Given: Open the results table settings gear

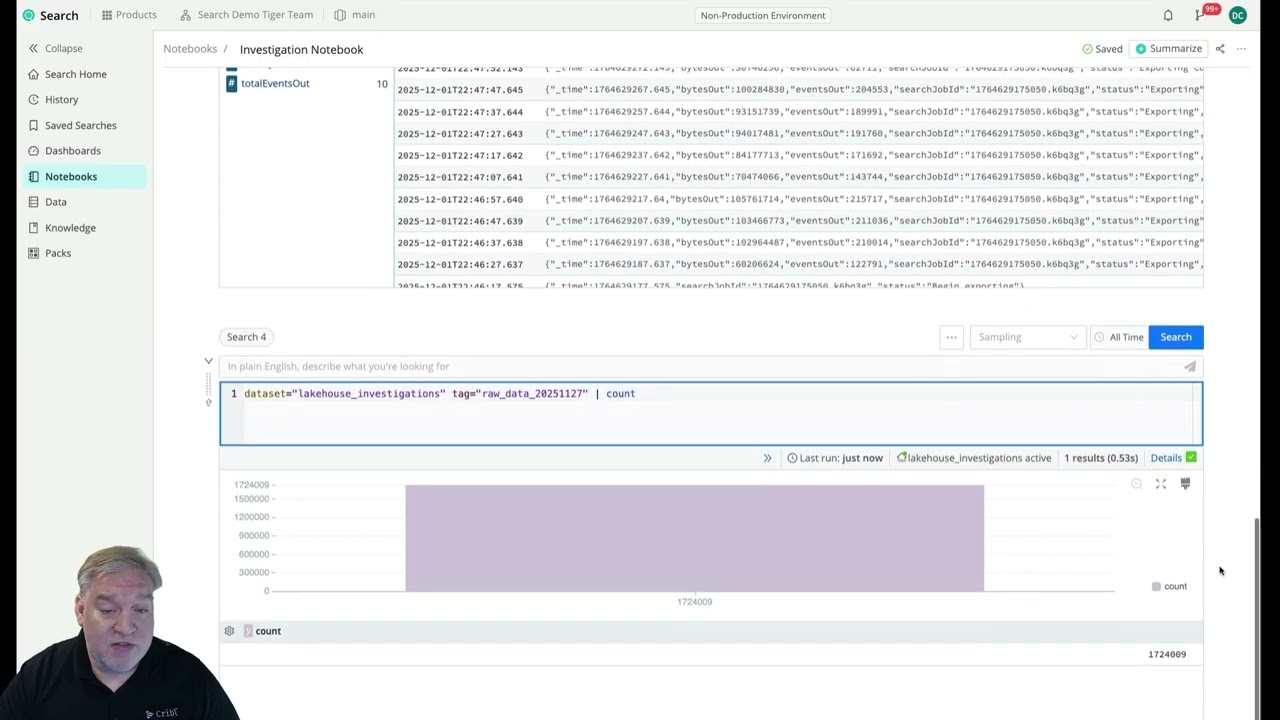Looking at the screenshot, I should point(229,631).
